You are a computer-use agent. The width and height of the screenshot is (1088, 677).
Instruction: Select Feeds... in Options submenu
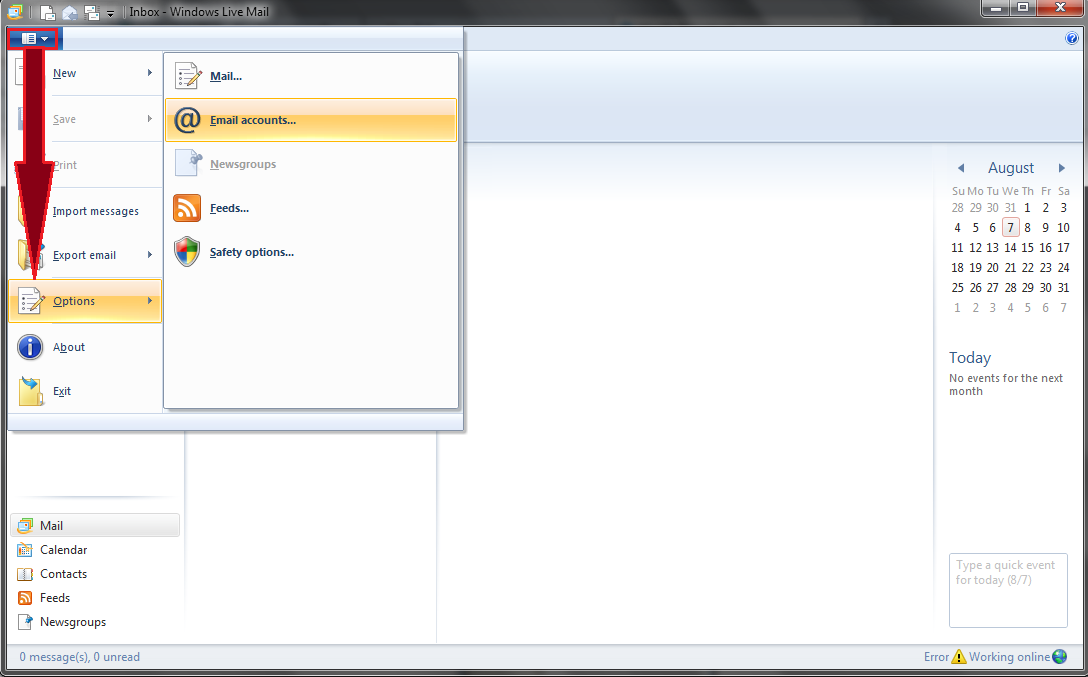(x=311, y=208)
